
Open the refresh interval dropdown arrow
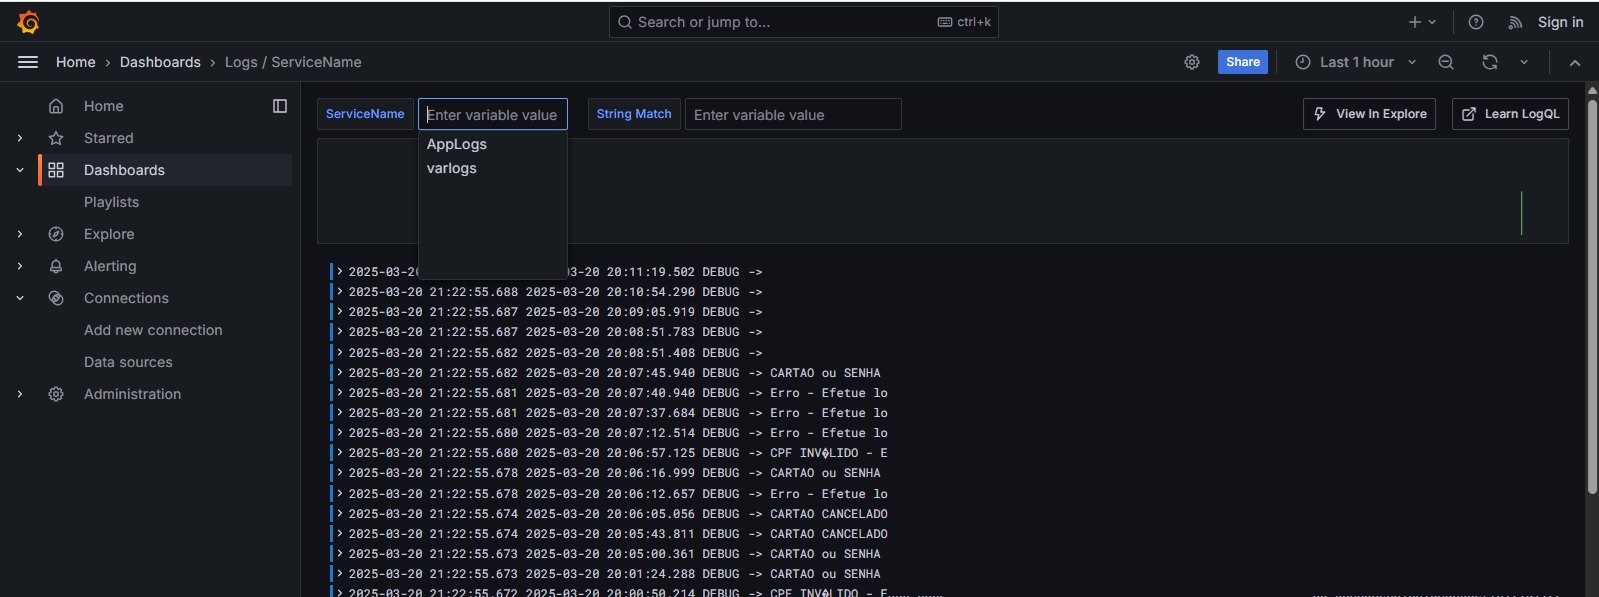tap(1524, 62)
